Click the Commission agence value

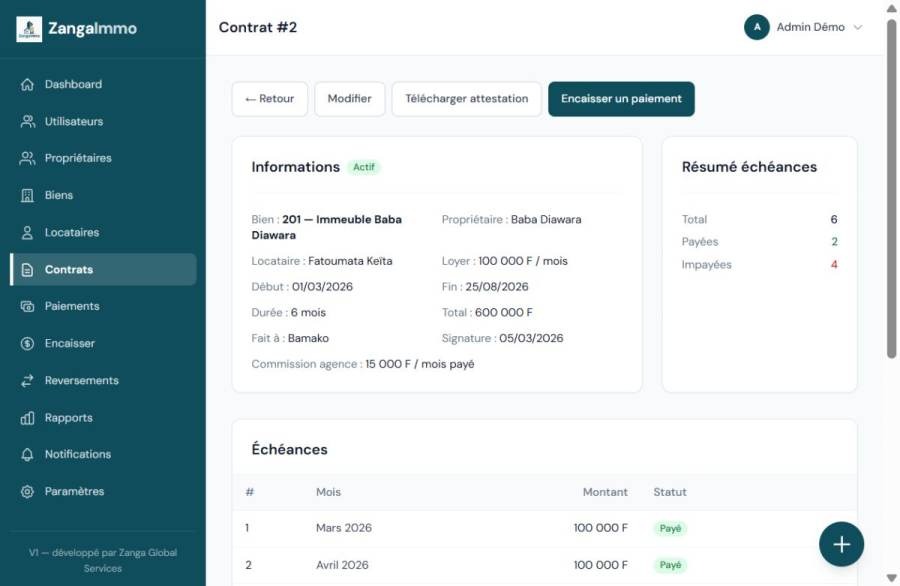[420, 364]
